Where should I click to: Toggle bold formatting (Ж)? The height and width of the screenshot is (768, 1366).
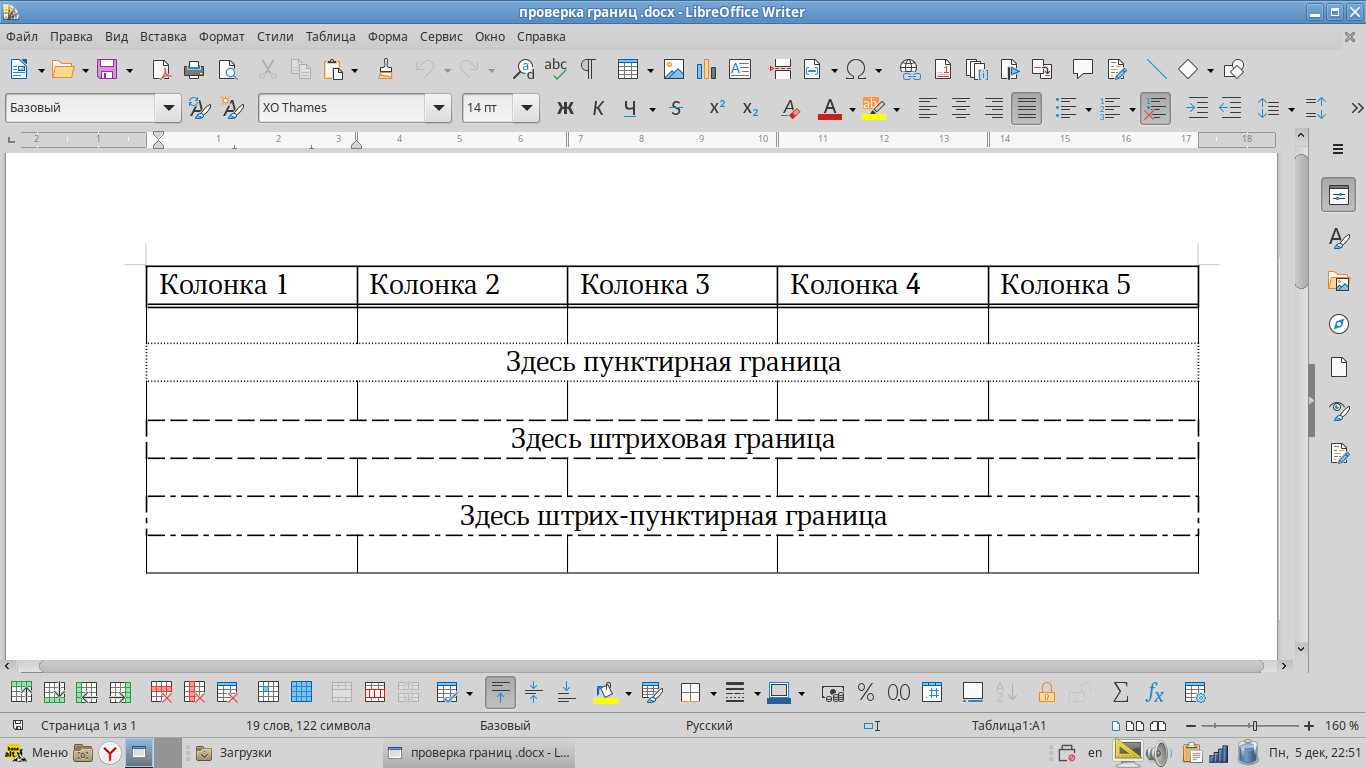point(565,108)
